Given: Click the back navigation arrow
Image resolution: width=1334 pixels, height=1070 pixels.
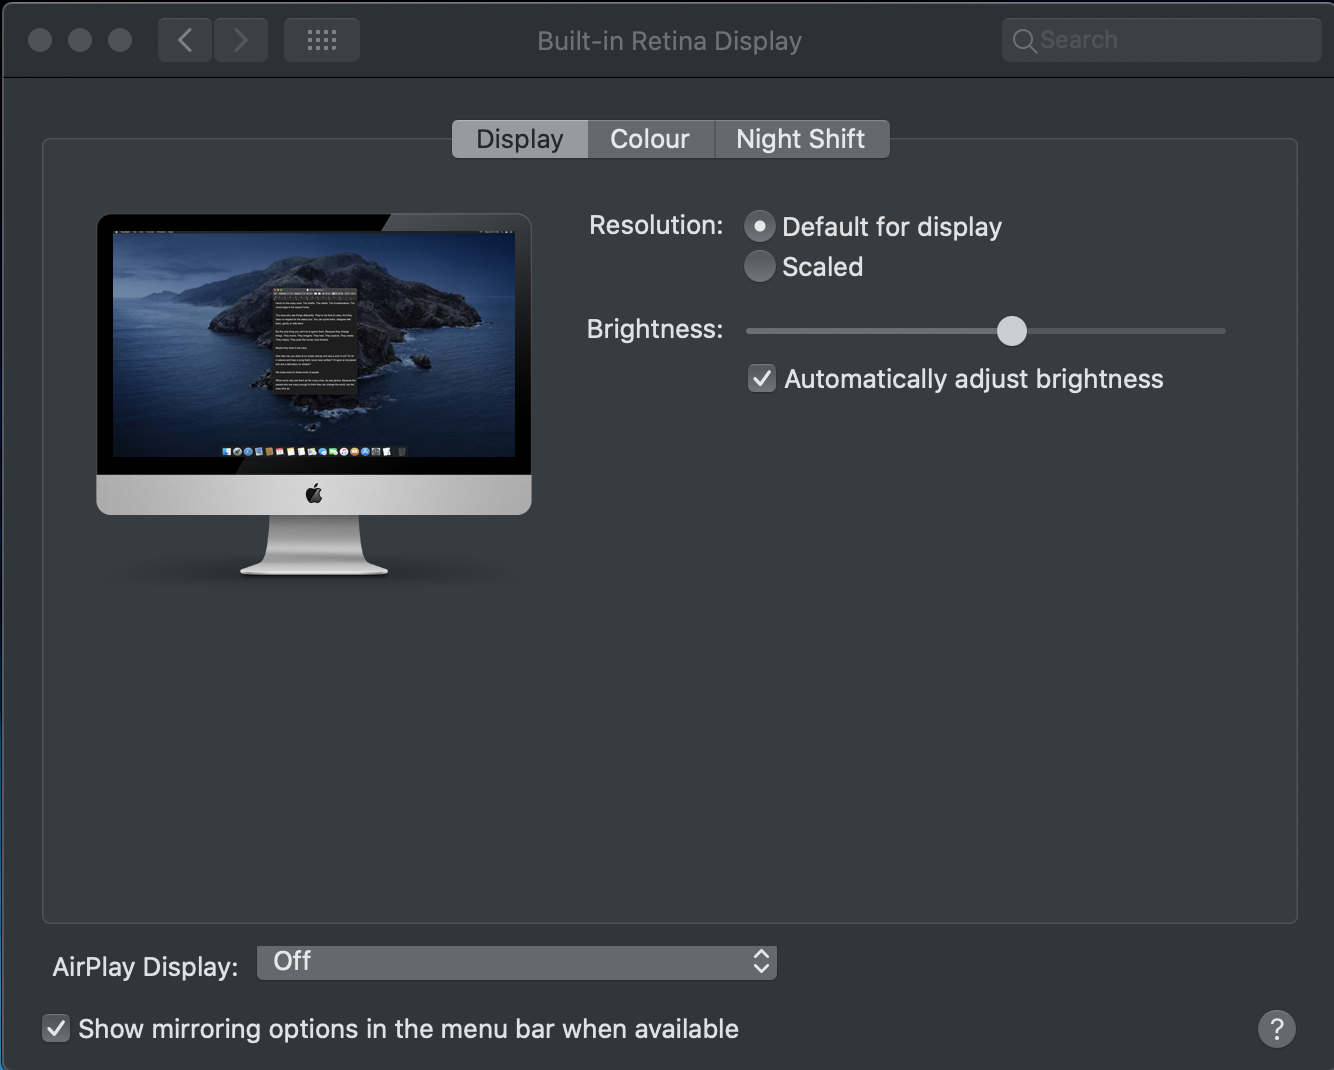Looking at the screenshot, I should (184, 39).
